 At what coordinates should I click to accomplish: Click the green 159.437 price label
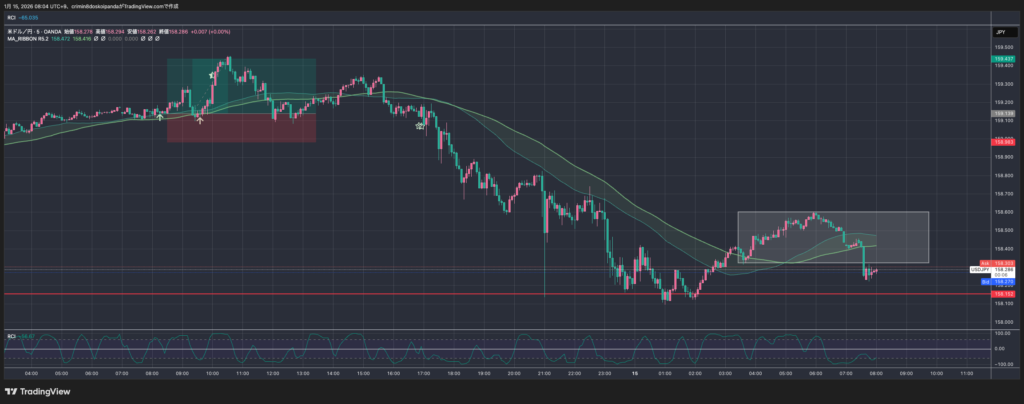(x=1001, y=59)
